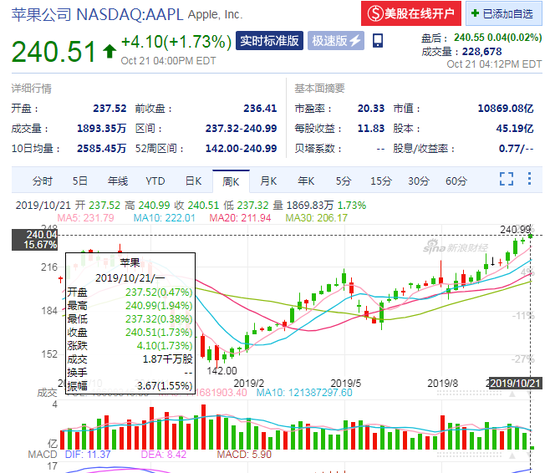
Task: Click the MA20: 211.94 indicator label
Action: point(240,218)
